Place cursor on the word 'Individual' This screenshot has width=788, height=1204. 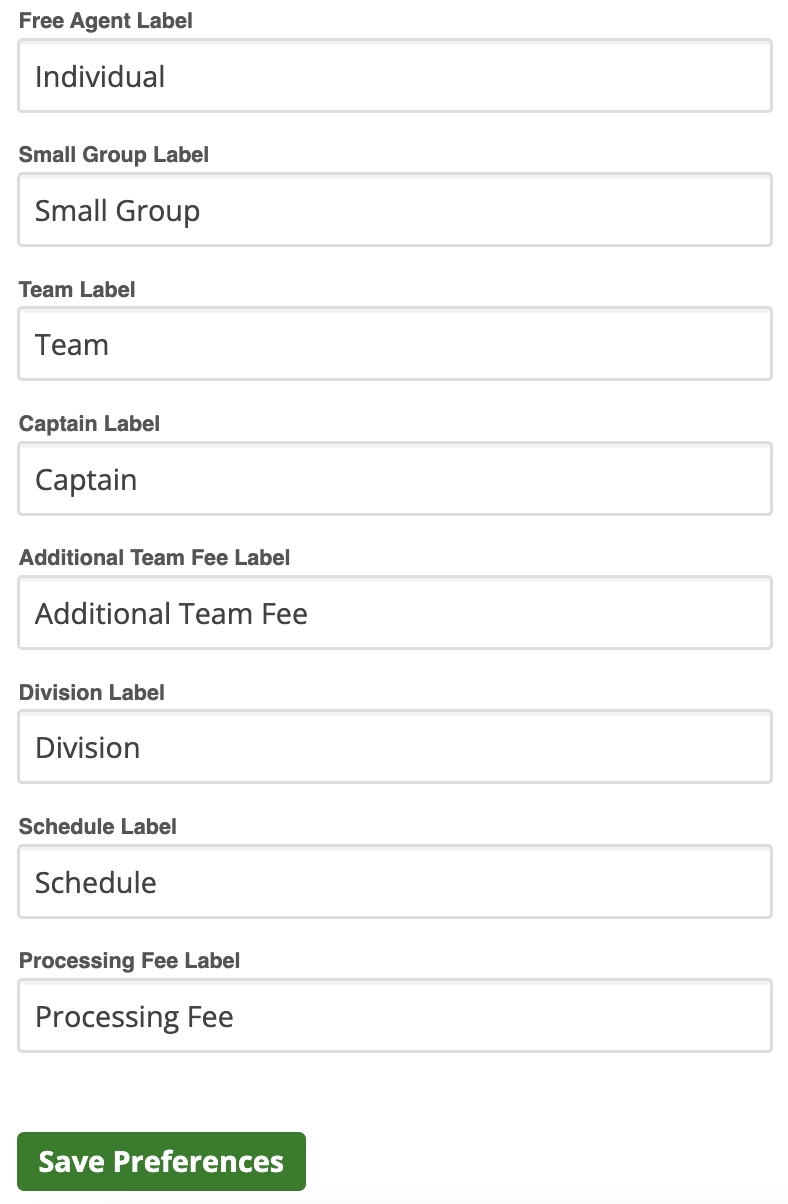100,77
